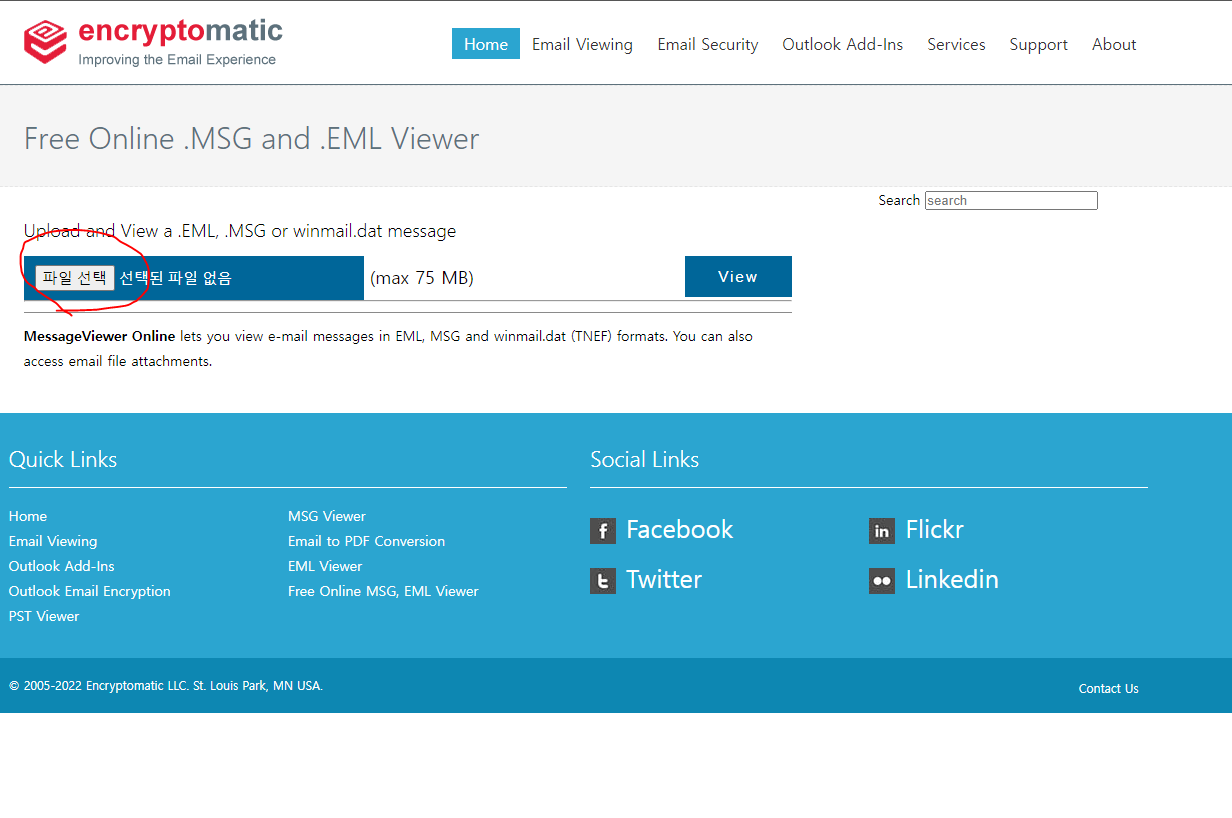
Task: Click the View button
Action: click(x=738, y=277)
